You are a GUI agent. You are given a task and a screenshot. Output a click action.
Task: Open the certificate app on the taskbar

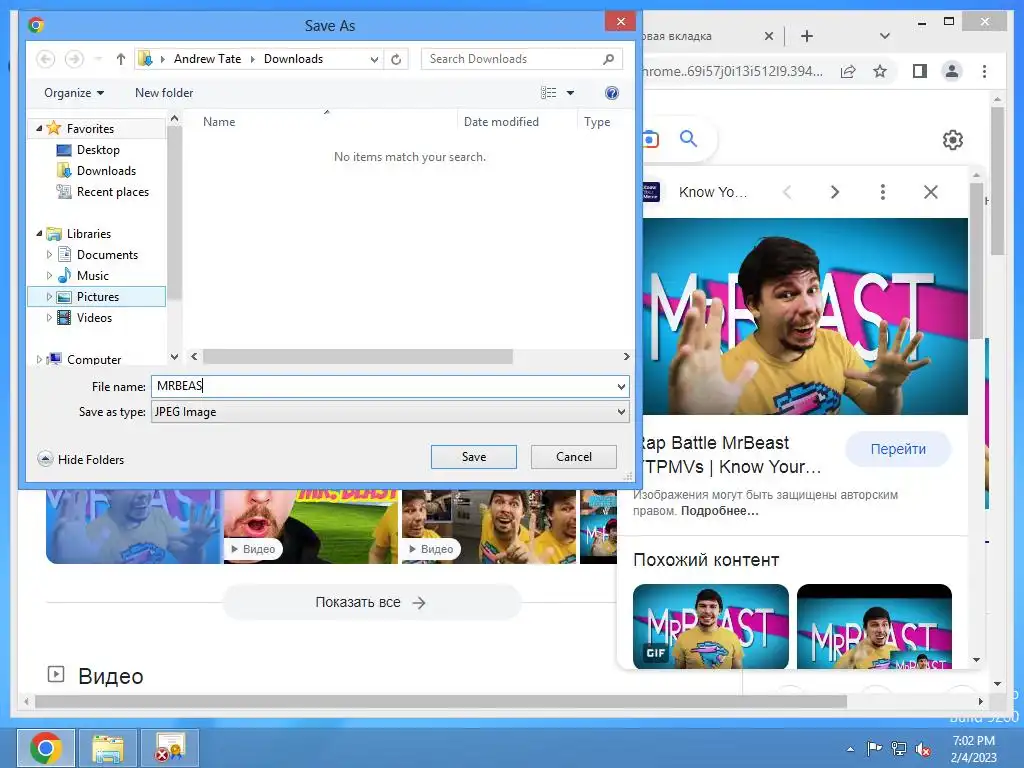click(170, 748)
